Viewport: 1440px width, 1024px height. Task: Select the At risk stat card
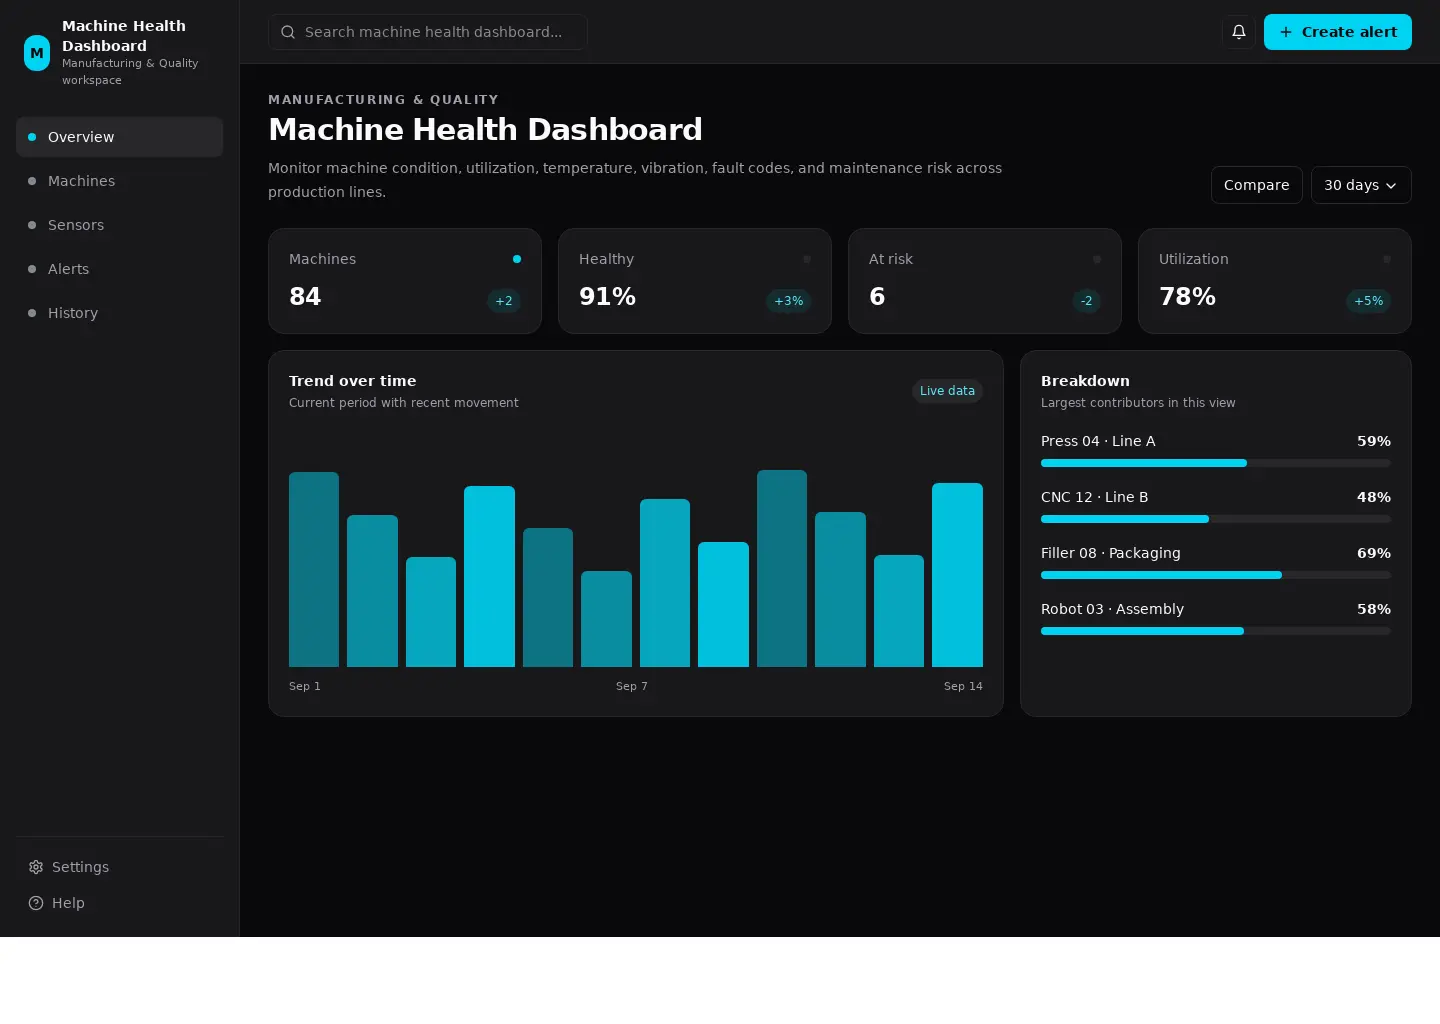[985, 281]
